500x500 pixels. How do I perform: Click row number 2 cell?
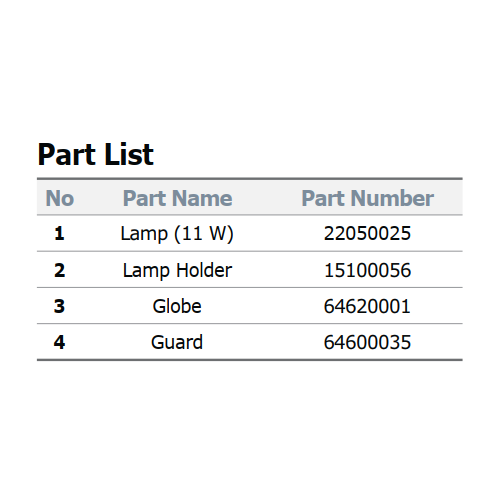pos(59,270)
